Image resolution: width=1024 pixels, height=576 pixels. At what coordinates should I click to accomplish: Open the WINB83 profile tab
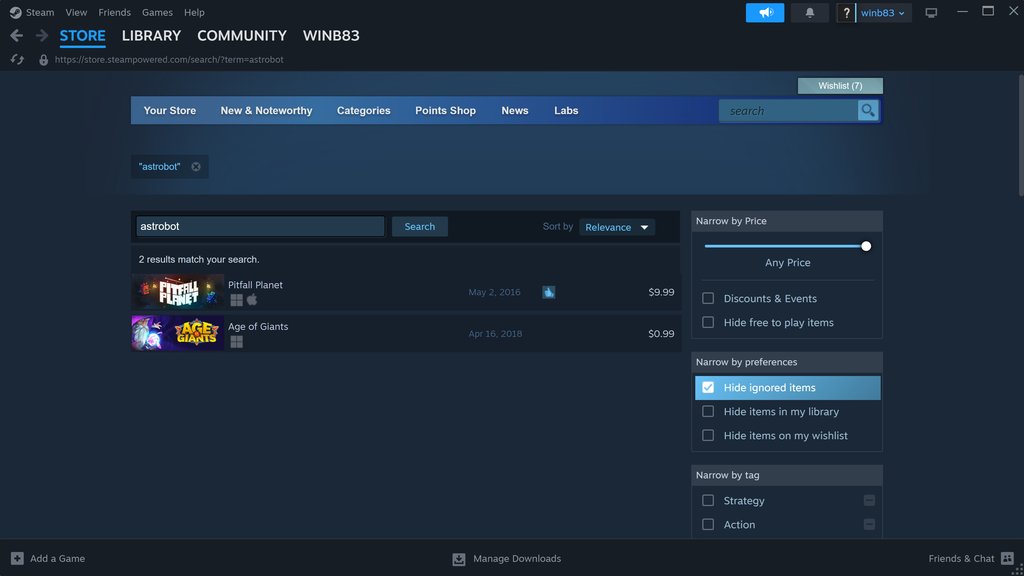tap(331, 36)
